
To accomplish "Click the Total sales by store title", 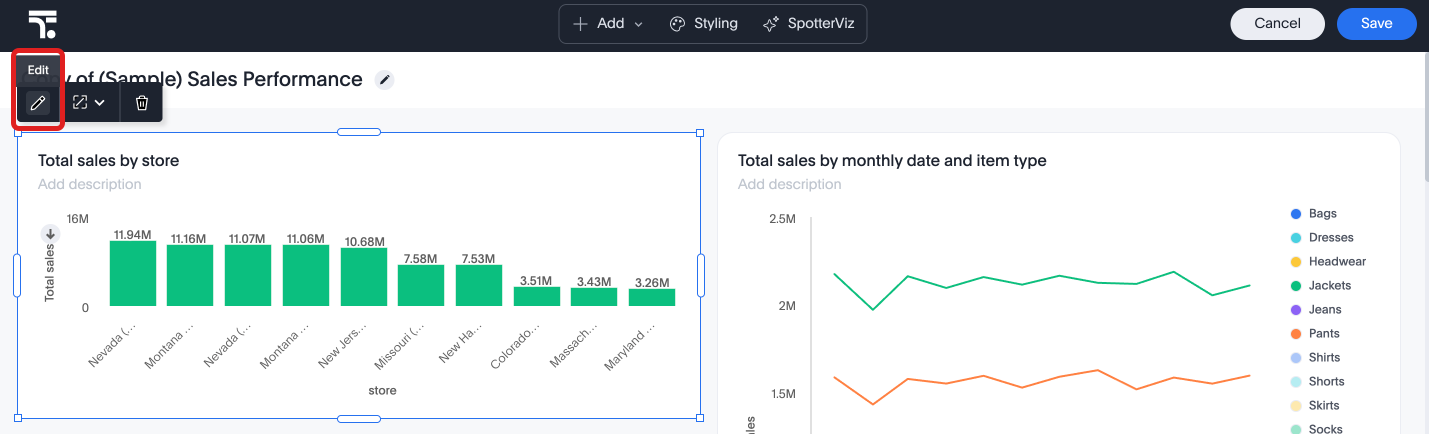I will pos(108,160).
